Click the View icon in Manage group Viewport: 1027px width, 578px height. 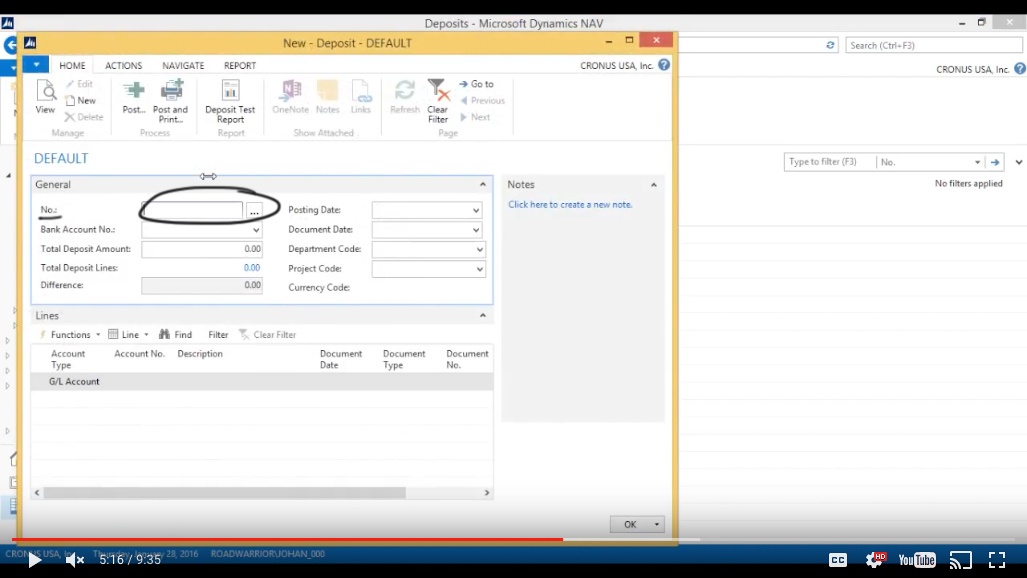pyautogui.click(x=46, y=97)
